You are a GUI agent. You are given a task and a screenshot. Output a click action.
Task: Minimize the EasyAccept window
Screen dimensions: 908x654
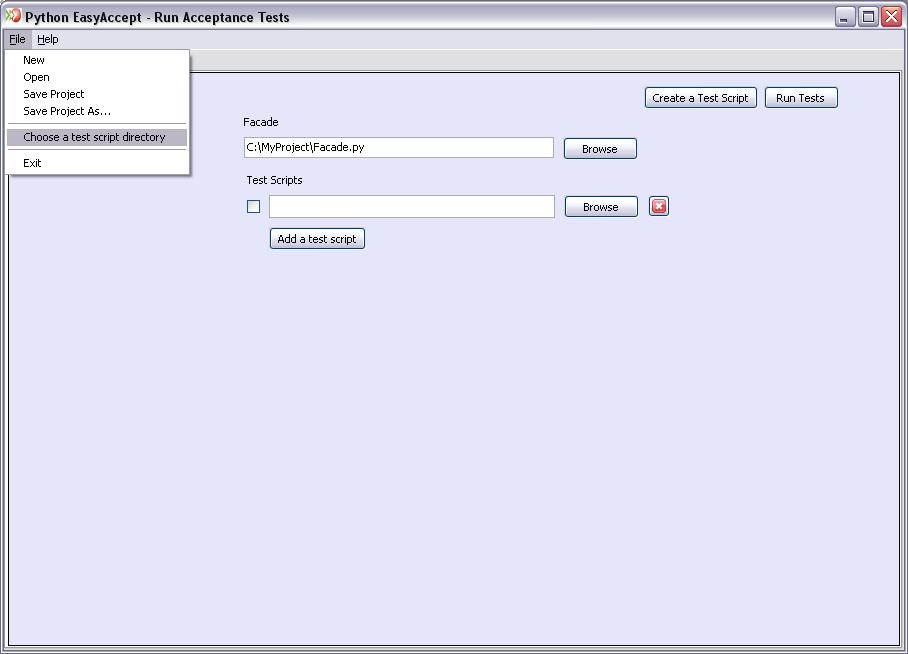pyautogui.click(x=845, y=16)
